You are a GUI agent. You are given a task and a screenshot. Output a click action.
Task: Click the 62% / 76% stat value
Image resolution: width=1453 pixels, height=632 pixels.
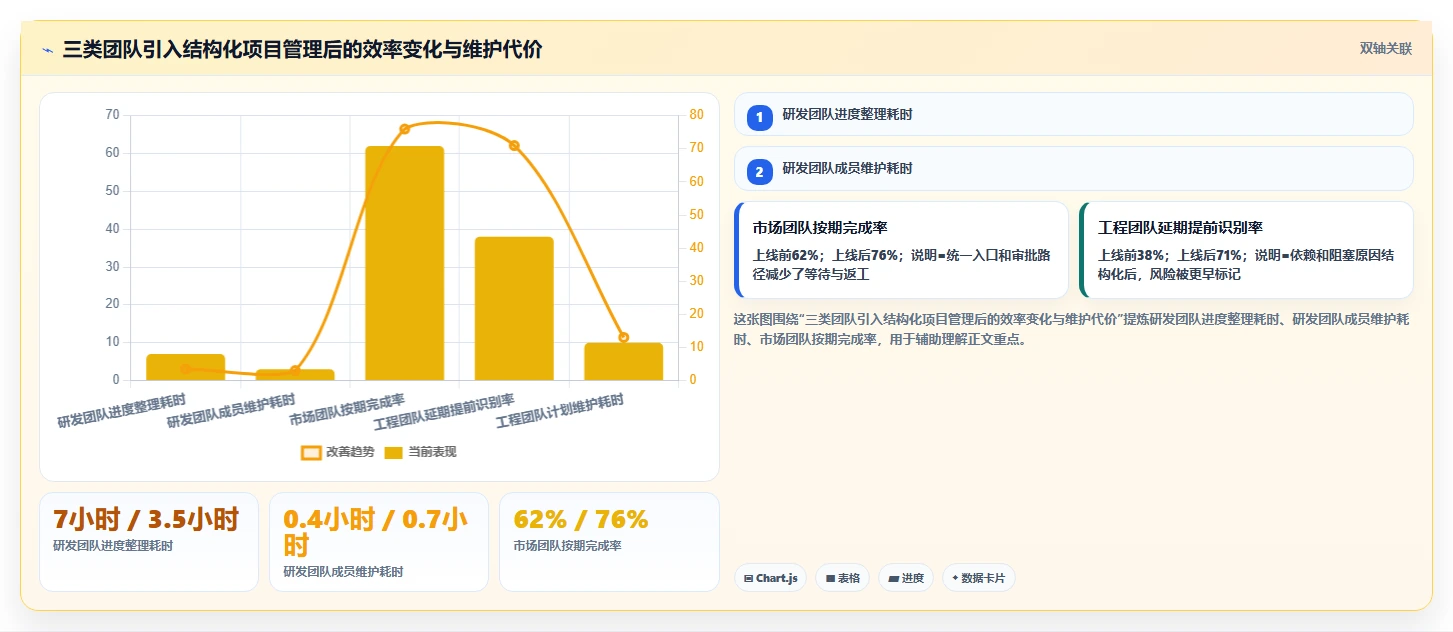(581, 520)
